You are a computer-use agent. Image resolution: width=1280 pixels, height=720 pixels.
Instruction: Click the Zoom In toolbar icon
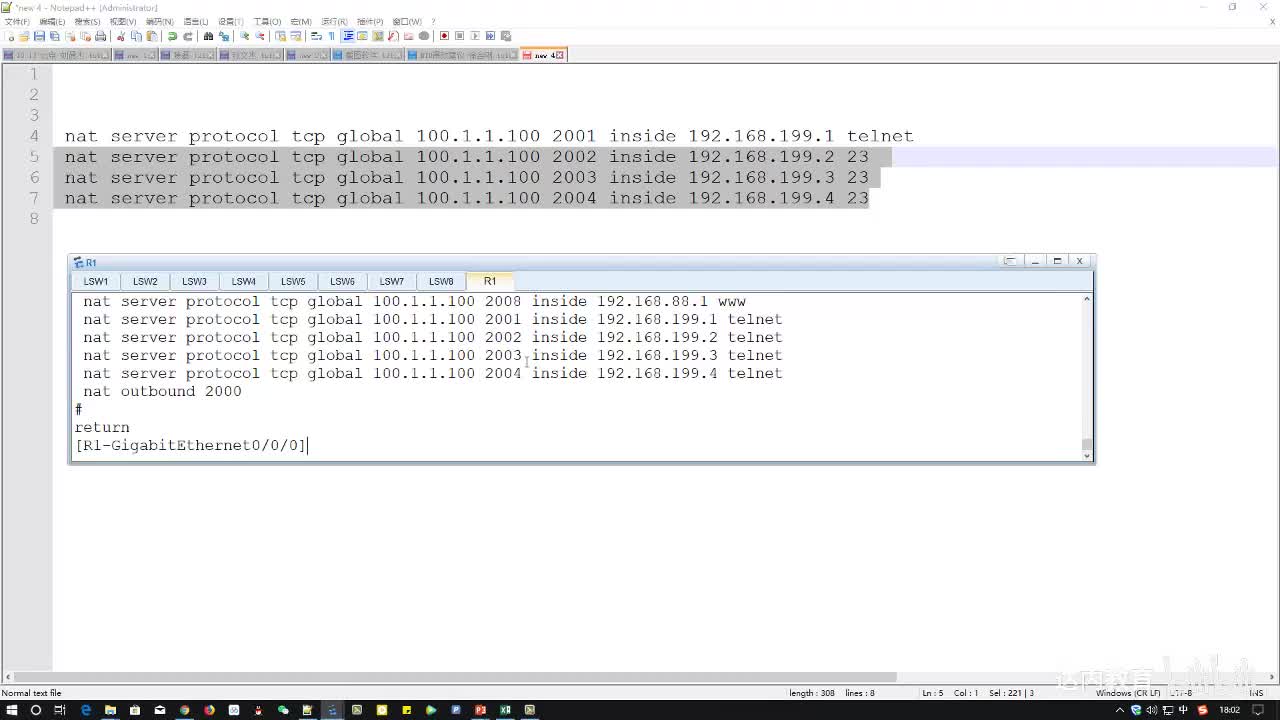(x=244, y=36)
